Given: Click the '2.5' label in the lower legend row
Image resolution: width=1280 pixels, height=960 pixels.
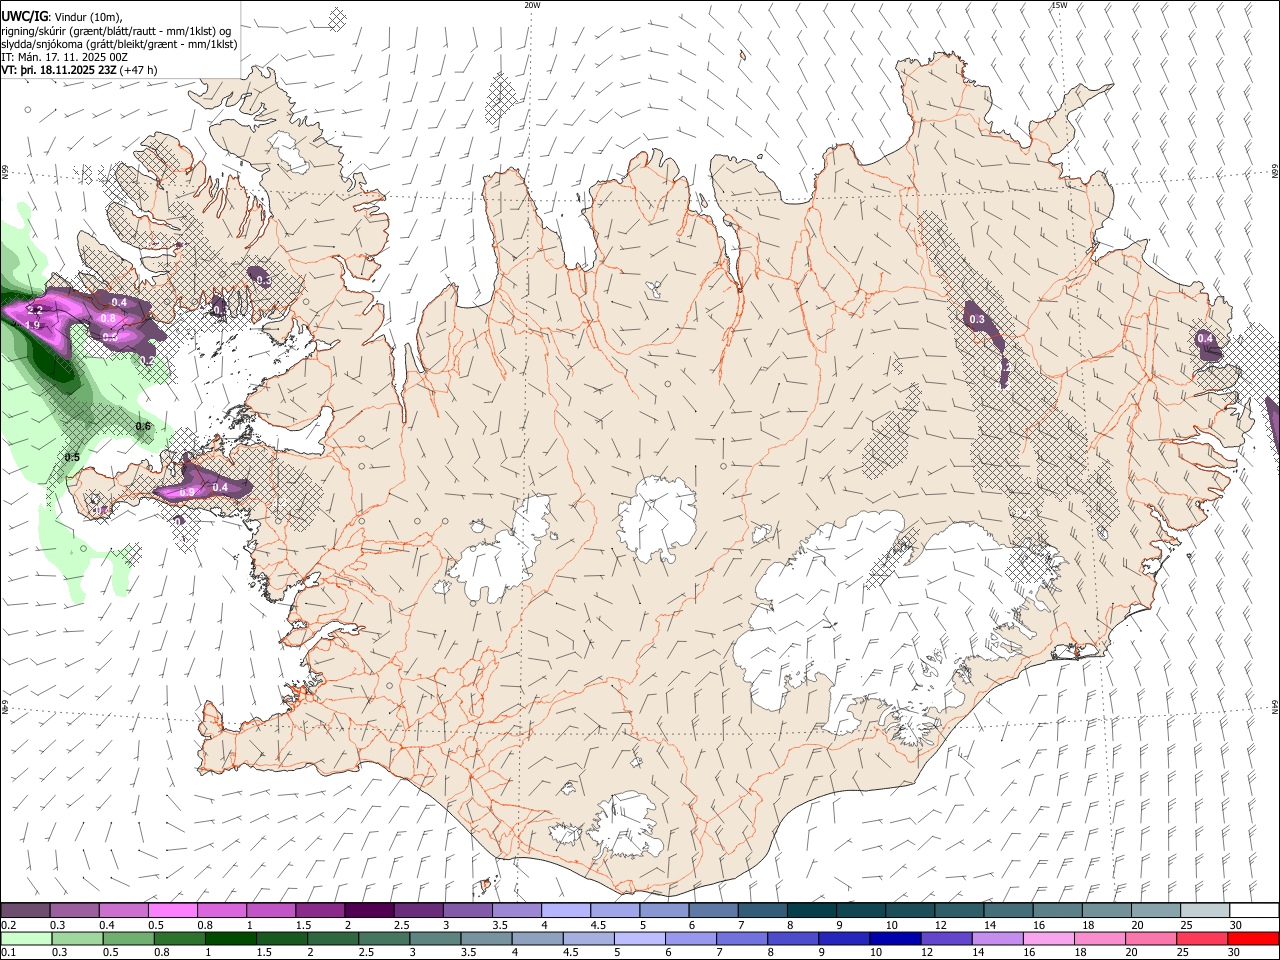Looking at the screenshot, I should point(366,952).
